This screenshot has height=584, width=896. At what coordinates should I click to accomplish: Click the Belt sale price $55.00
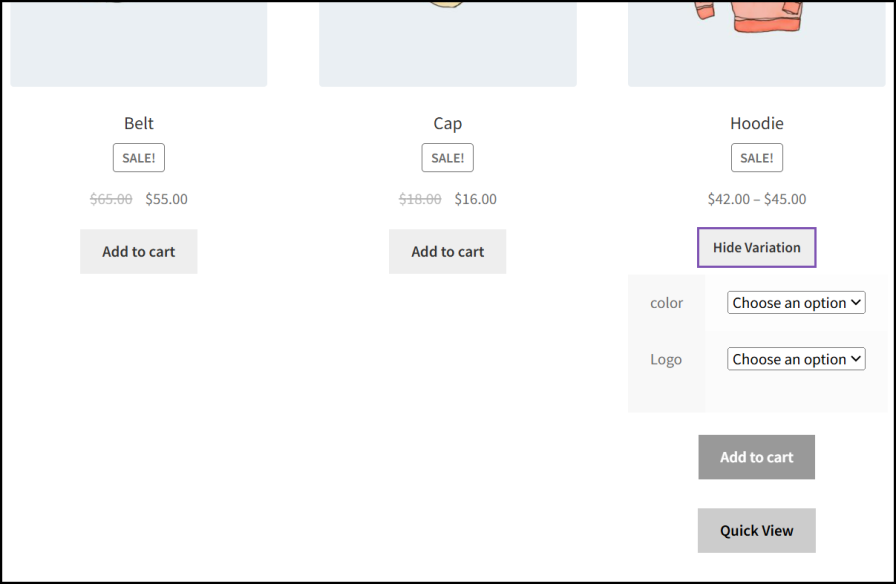(x=166, y=199)
